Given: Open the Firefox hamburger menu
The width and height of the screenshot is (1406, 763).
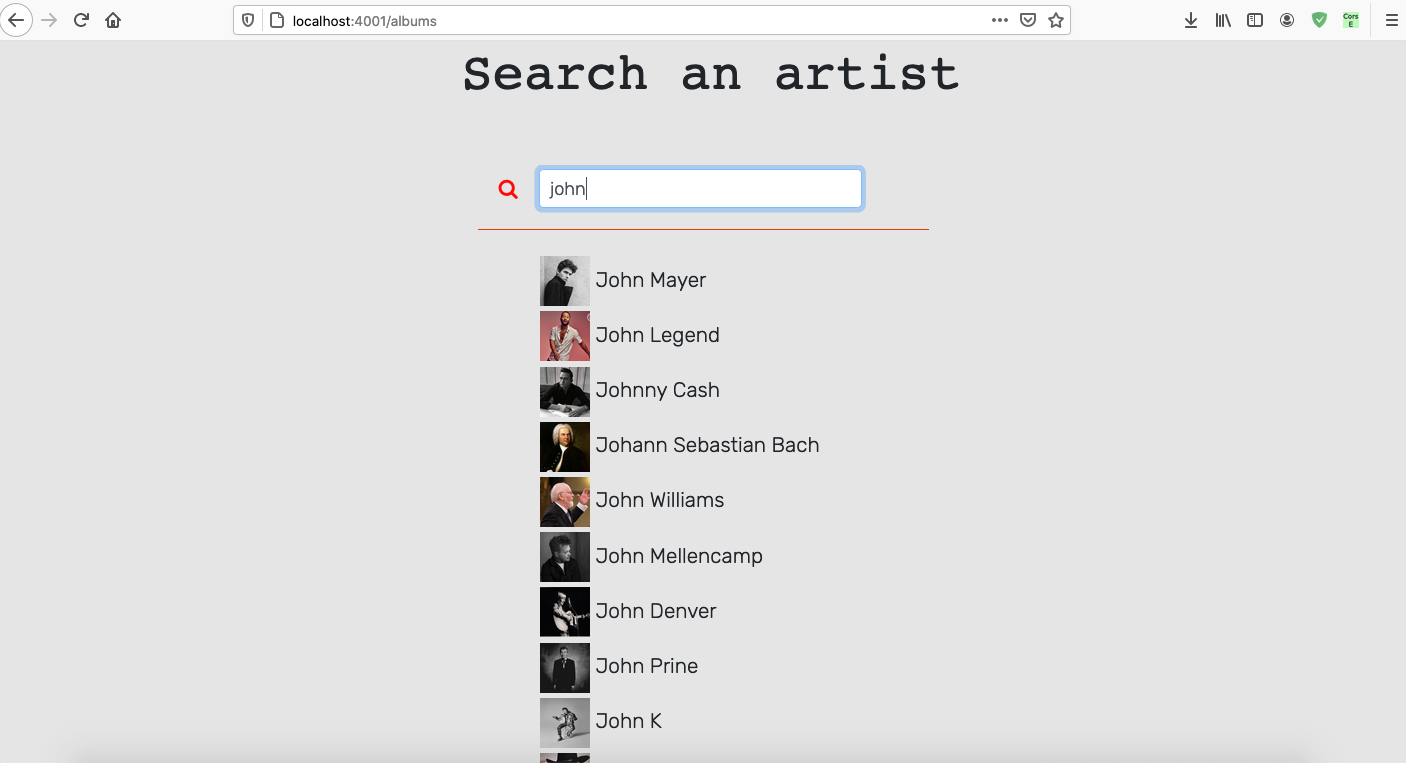Looking at the screenshot, I should tap(1391, 20).
